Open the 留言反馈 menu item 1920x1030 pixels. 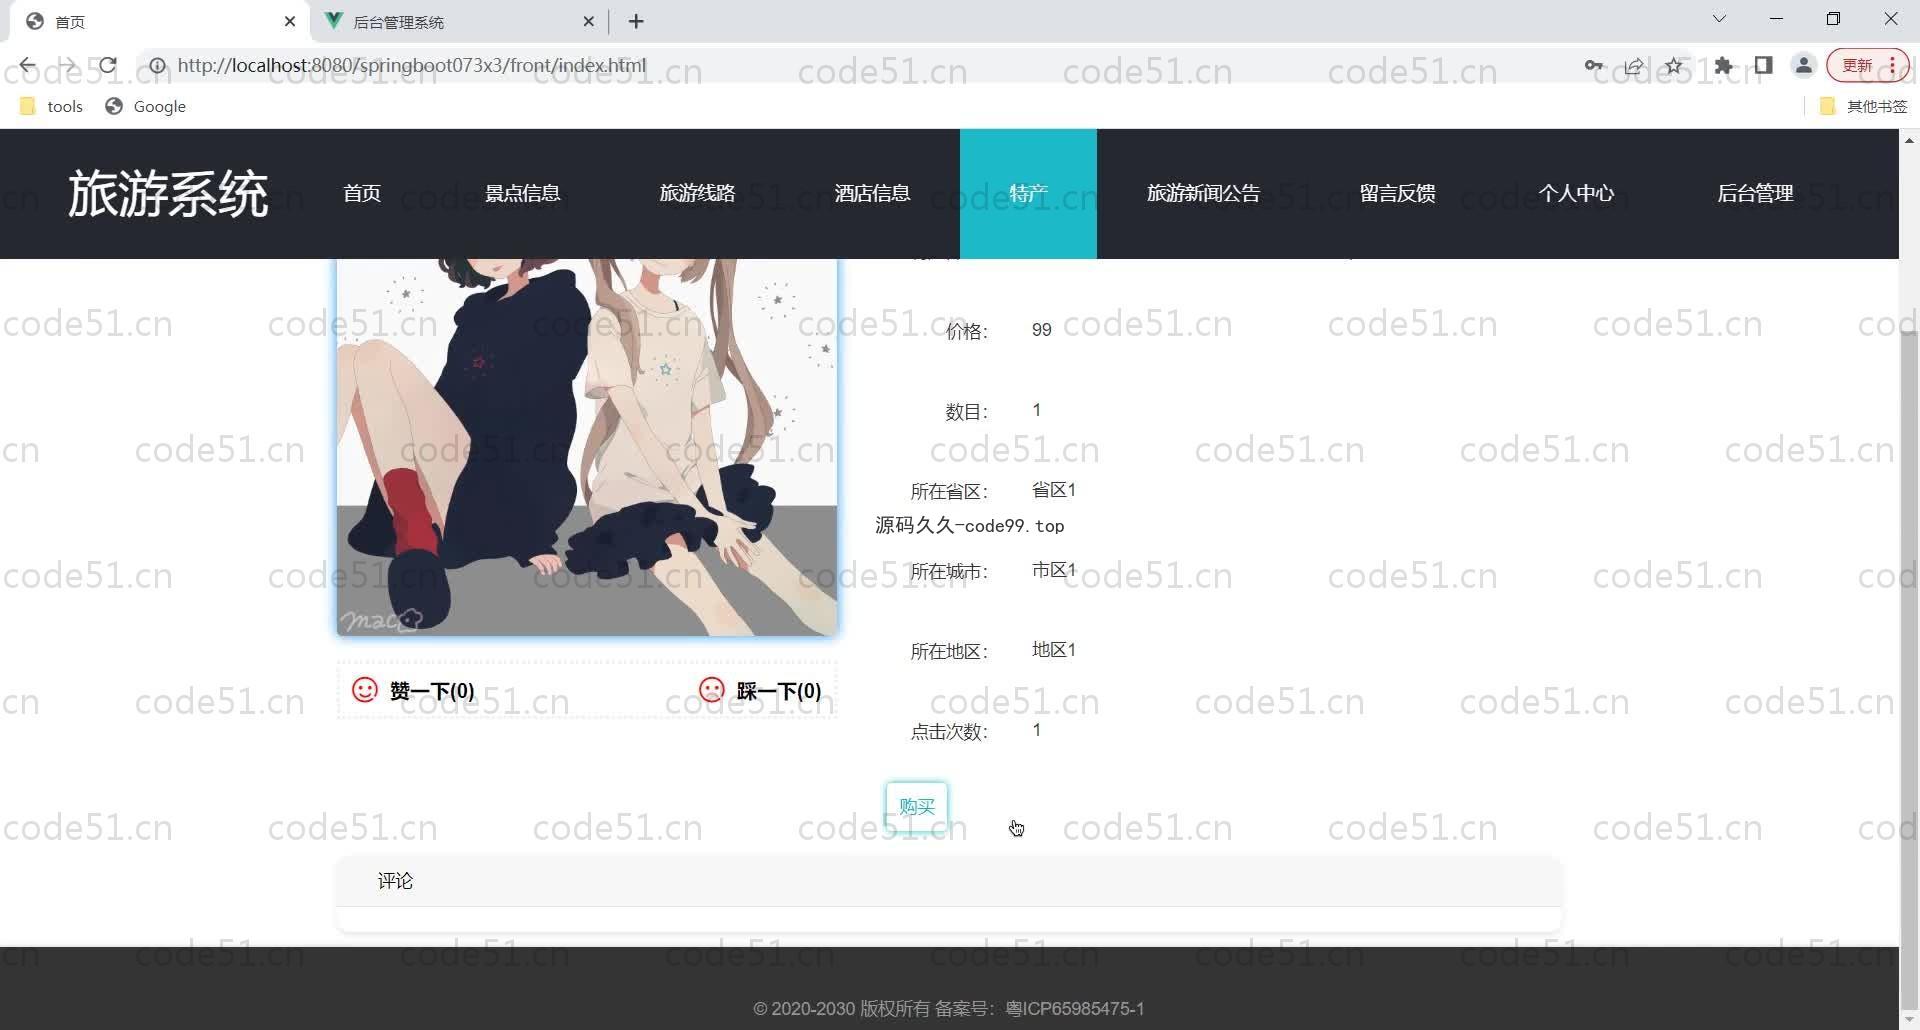click(1397, 193)
